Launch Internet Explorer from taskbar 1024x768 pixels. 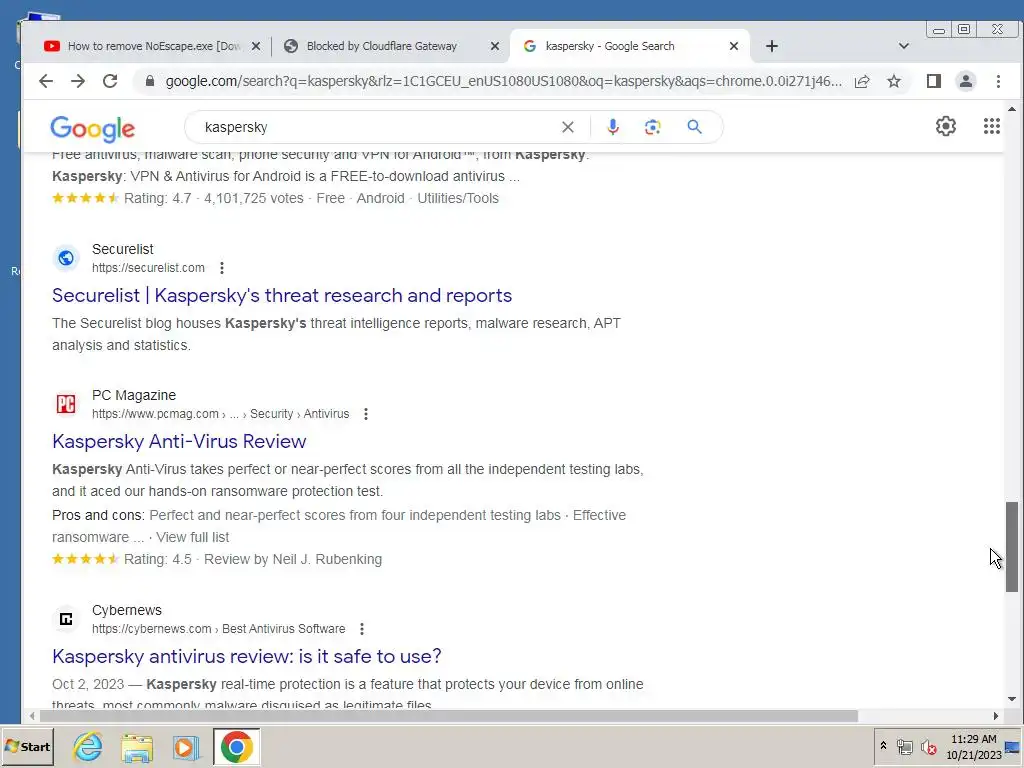click(x=88, y=747)
